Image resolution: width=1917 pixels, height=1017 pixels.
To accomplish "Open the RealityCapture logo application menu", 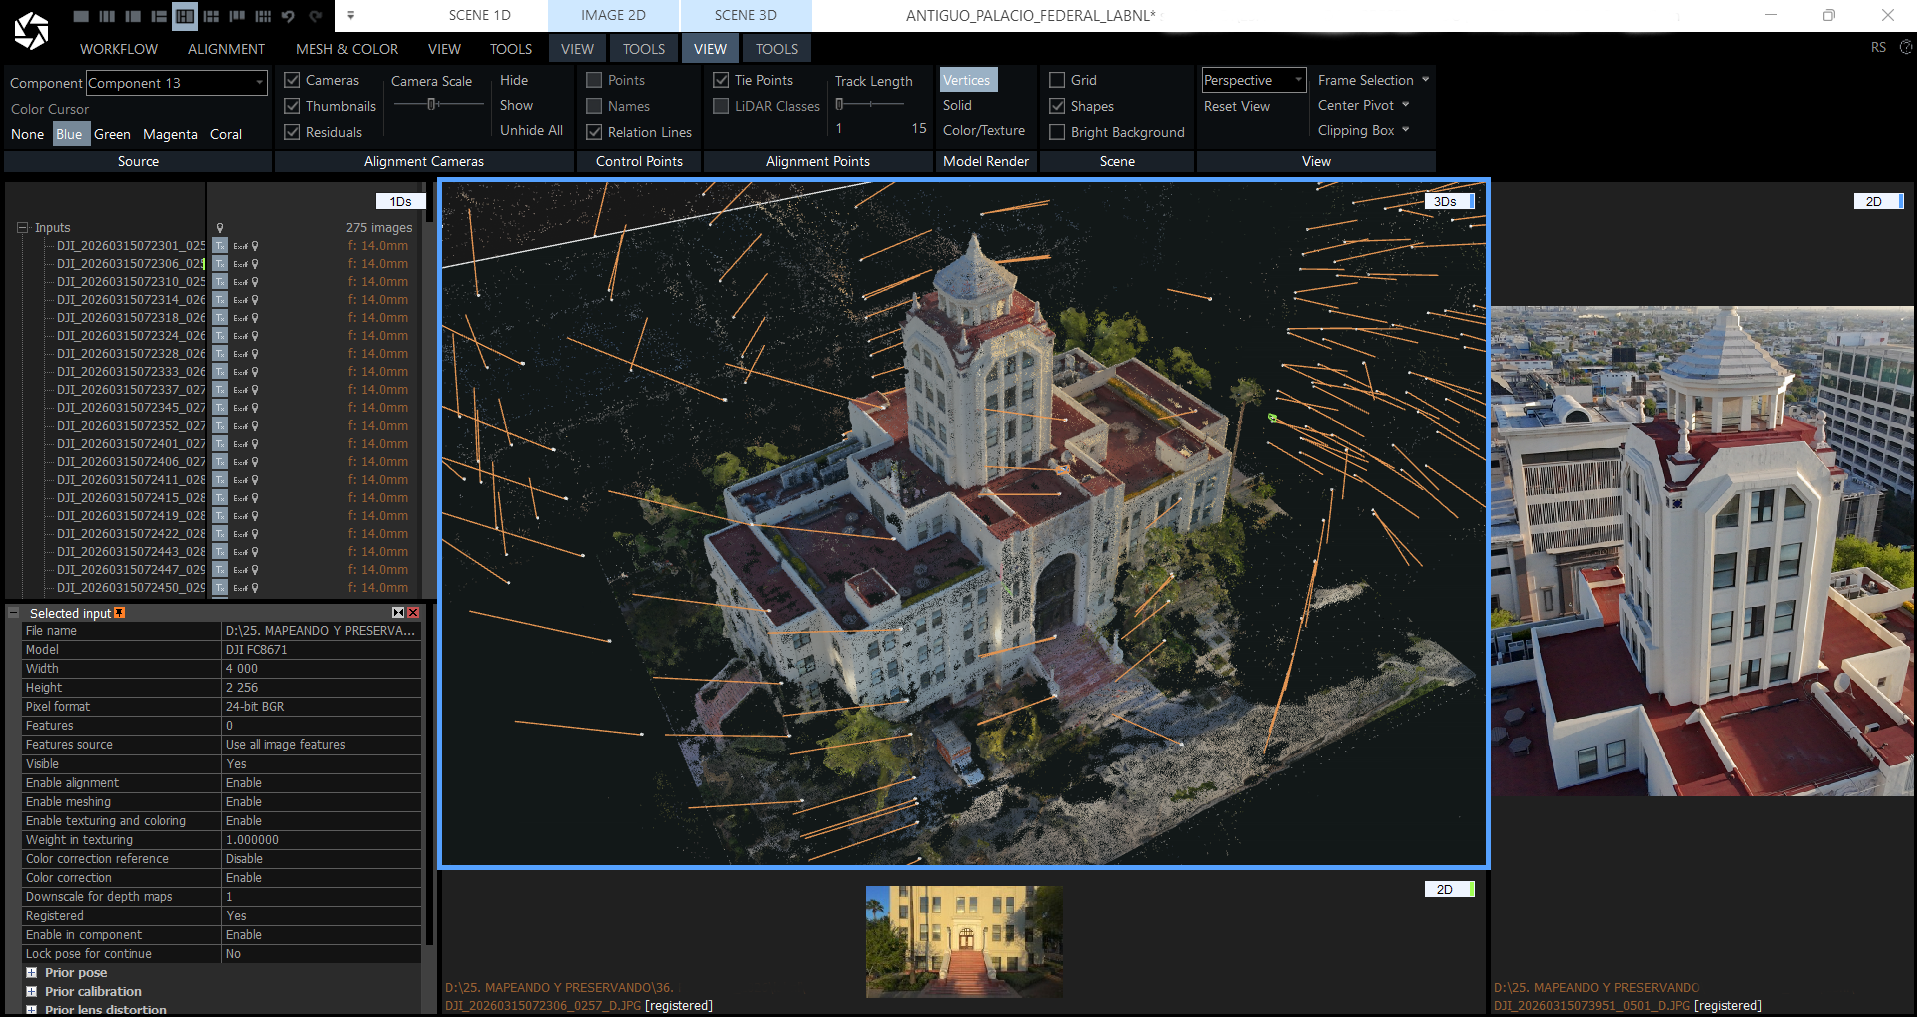I will pyautogui.click(x=31, y=30).
